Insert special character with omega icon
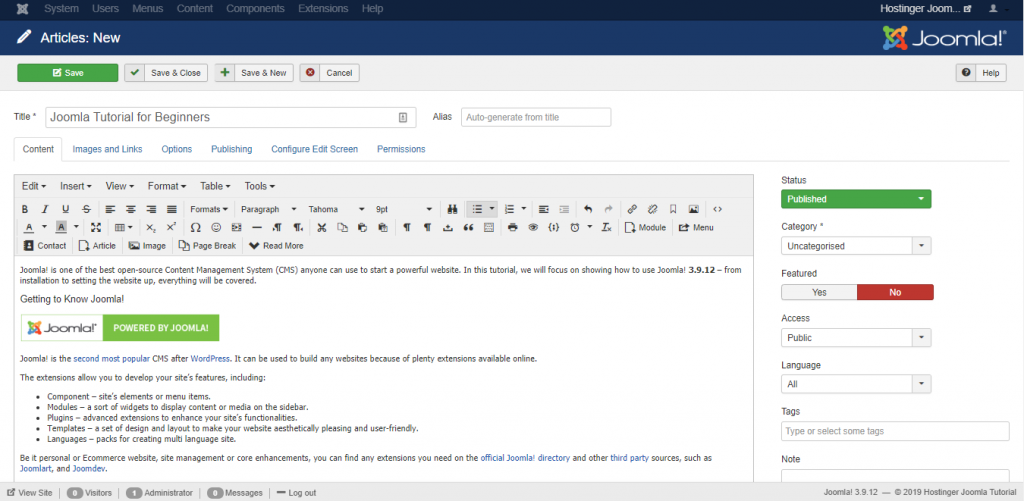This screenshot has width=1024, height=501. click(195, 227)
